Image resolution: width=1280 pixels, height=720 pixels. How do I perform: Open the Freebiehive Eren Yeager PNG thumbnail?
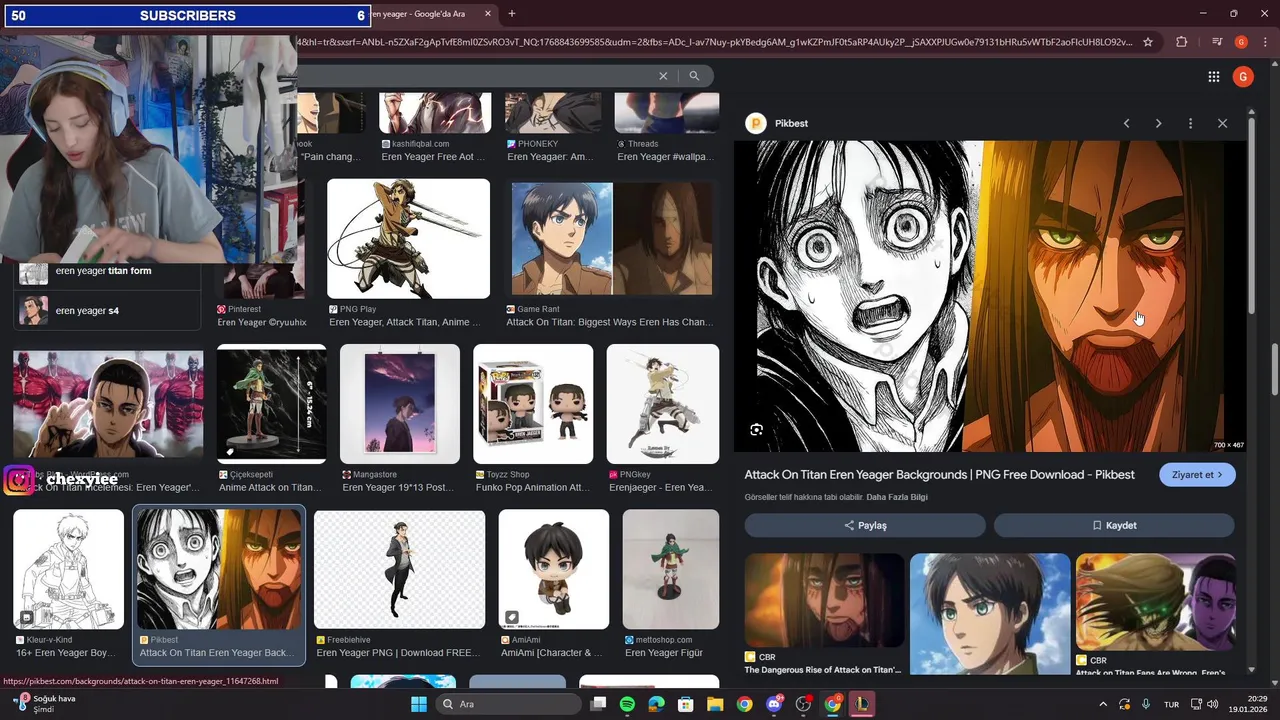click(400, 570)
